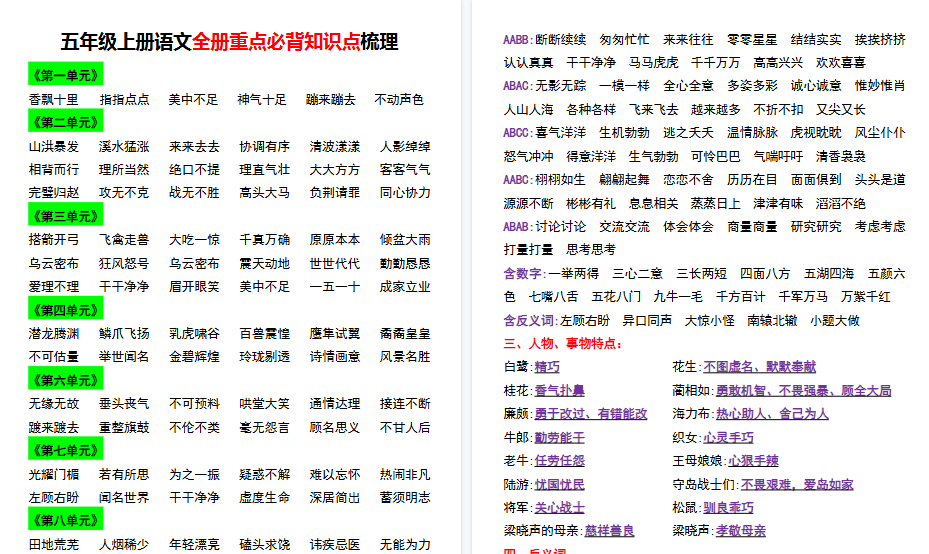The width and height of the screenshot is (929, 554).
Task: Click the phrase 光耀门楣
Action: (53, 474)
